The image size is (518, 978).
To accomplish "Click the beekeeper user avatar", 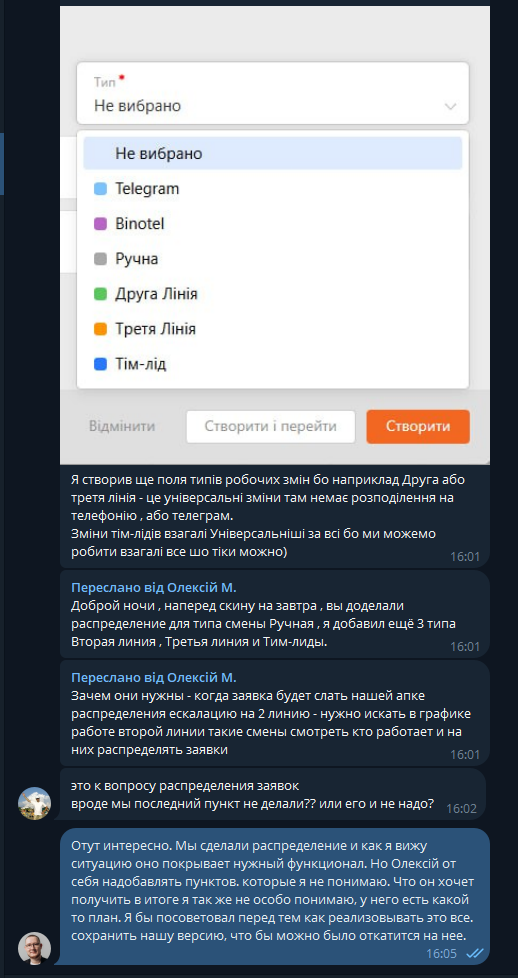I will click(34, 803).
